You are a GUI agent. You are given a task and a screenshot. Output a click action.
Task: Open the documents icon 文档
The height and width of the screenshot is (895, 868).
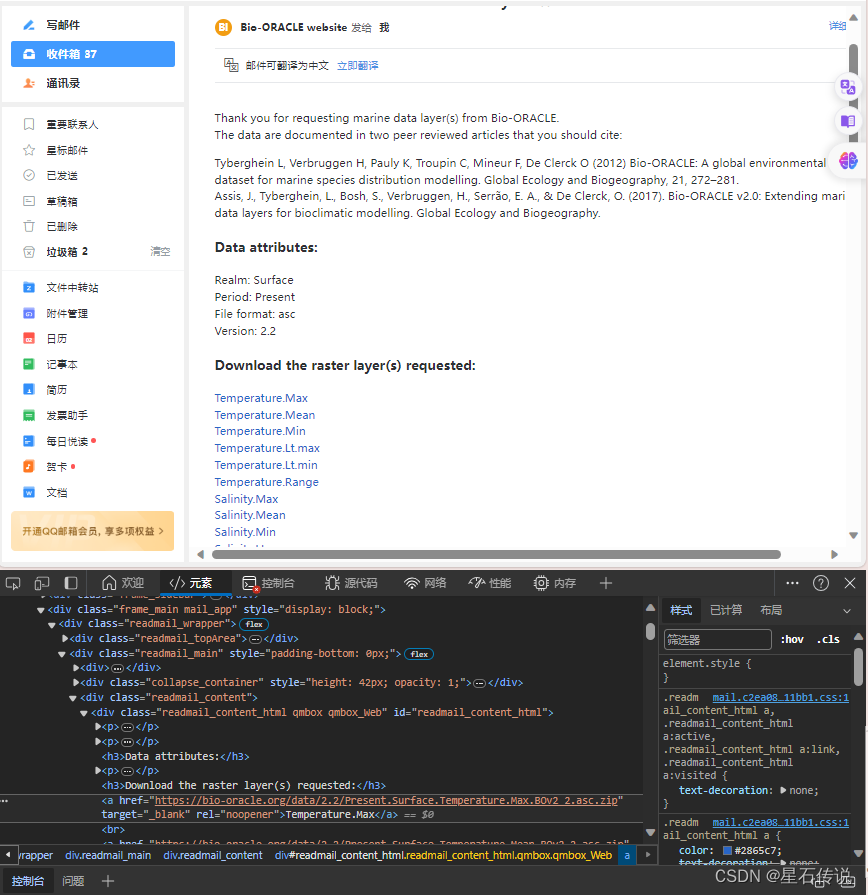pos(29,492)
